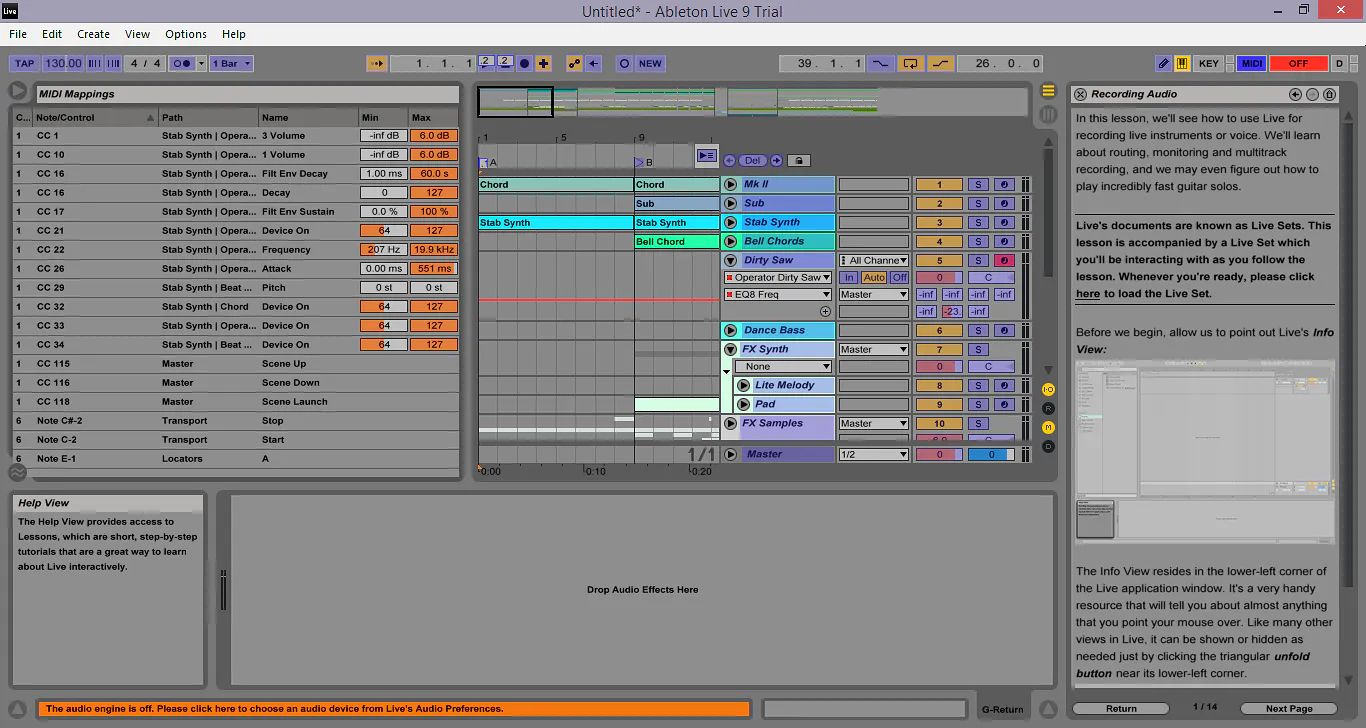Click the lock envelopes icon above the tracks

pyautogui.click(x=799, y=160)
